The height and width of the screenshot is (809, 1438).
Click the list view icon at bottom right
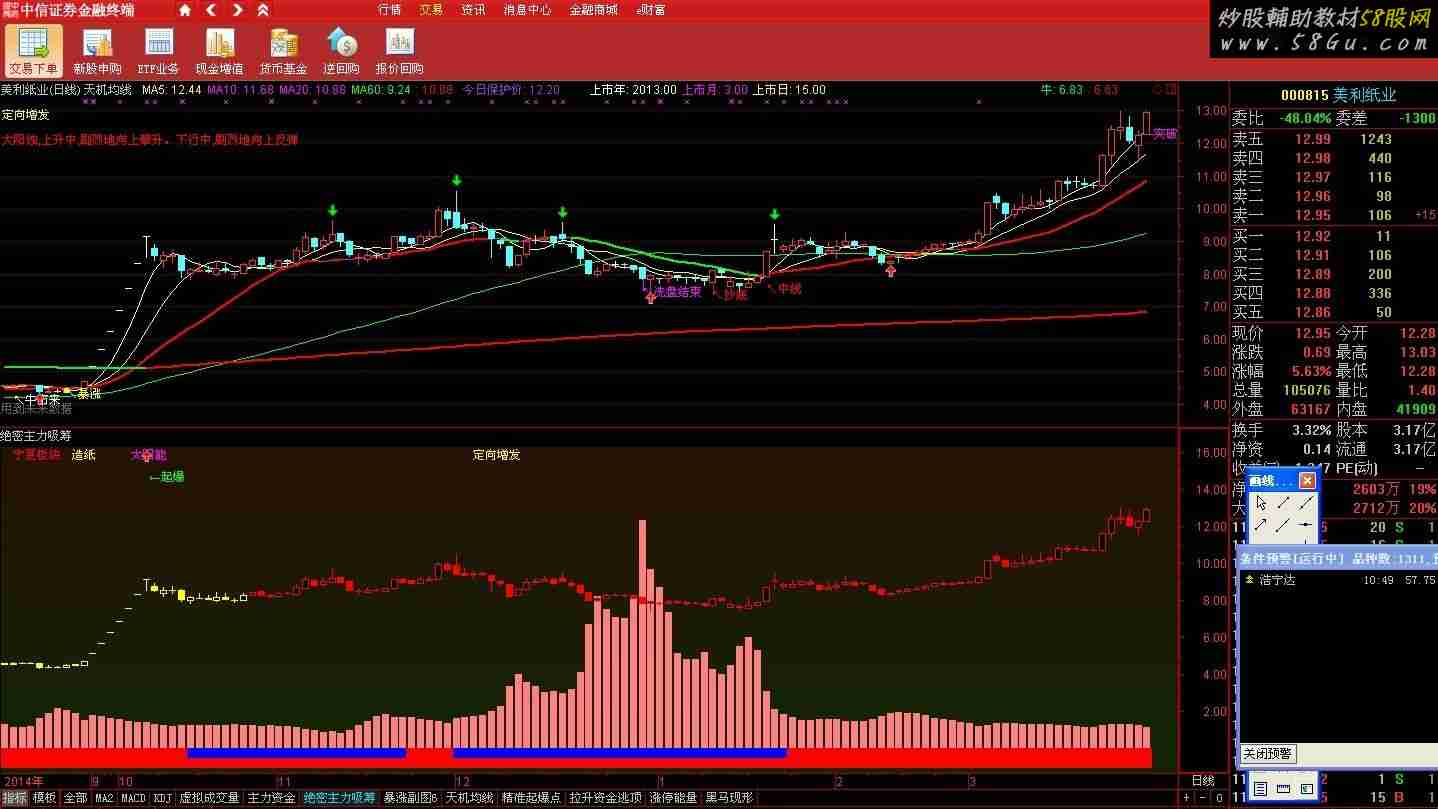pyautogui.click(x=1261, y=789)
